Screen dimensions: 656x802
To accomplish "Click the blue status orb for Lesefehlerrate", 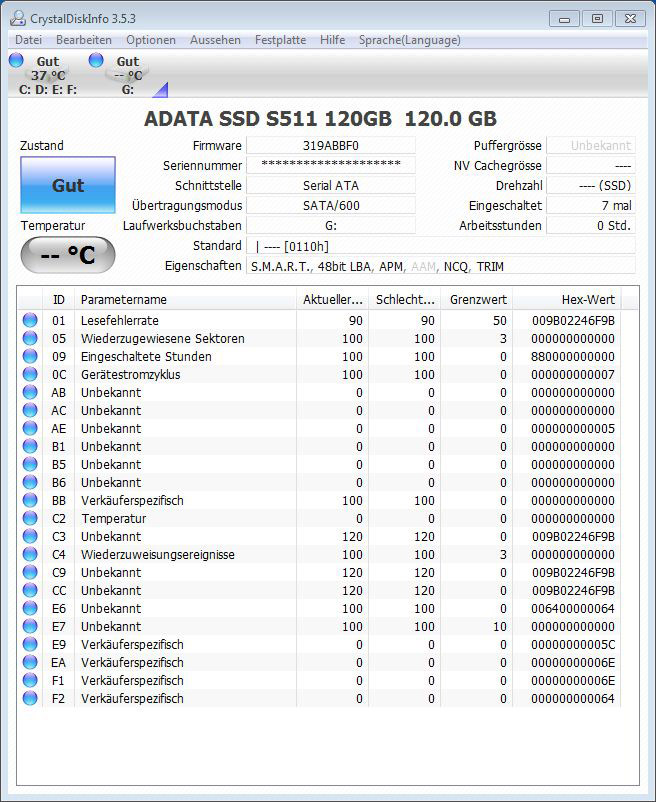I will pos(30,321).
